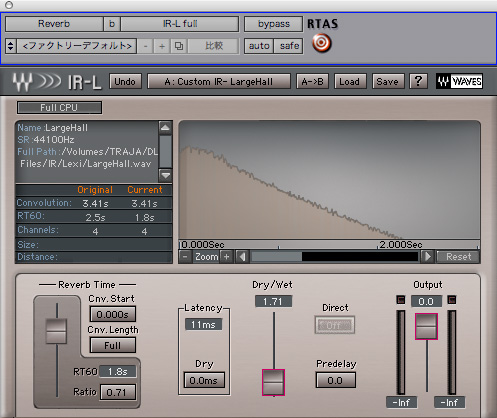This screenshot has height=418, width=497.
Task: Toggle the auto button
Action: [x=259, y=46]
